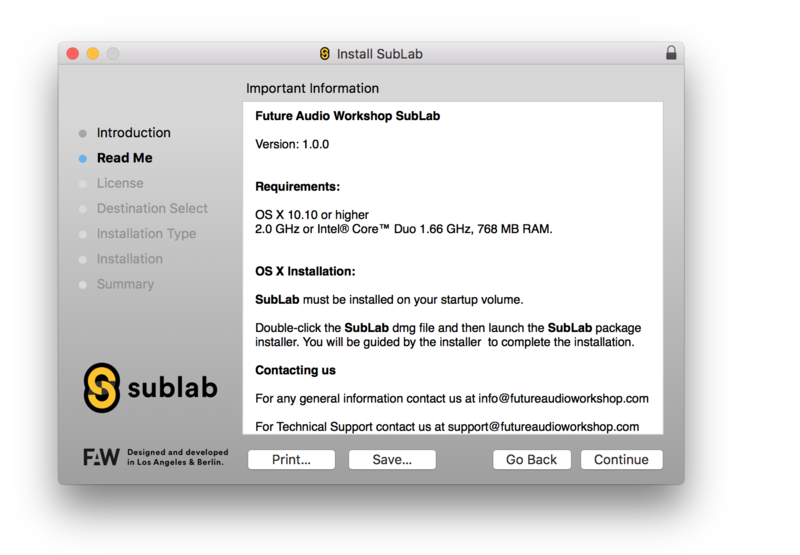Select the Introduction step in sidebar
800x555 pixels.
[x=133, y=133]
